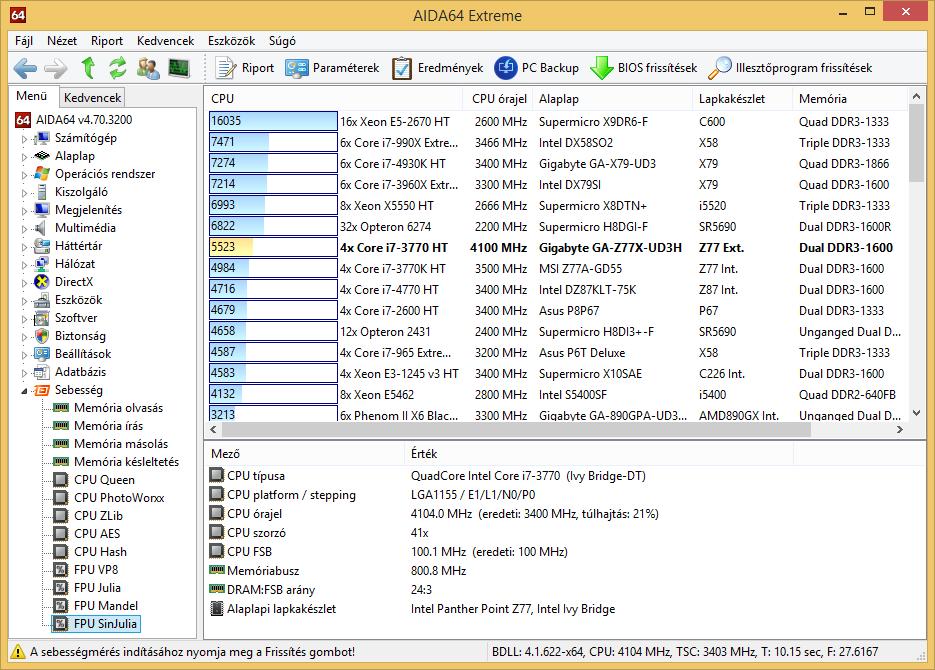
Task: Select the Megjelenítés tree node
Action: (x=88, y=210)
